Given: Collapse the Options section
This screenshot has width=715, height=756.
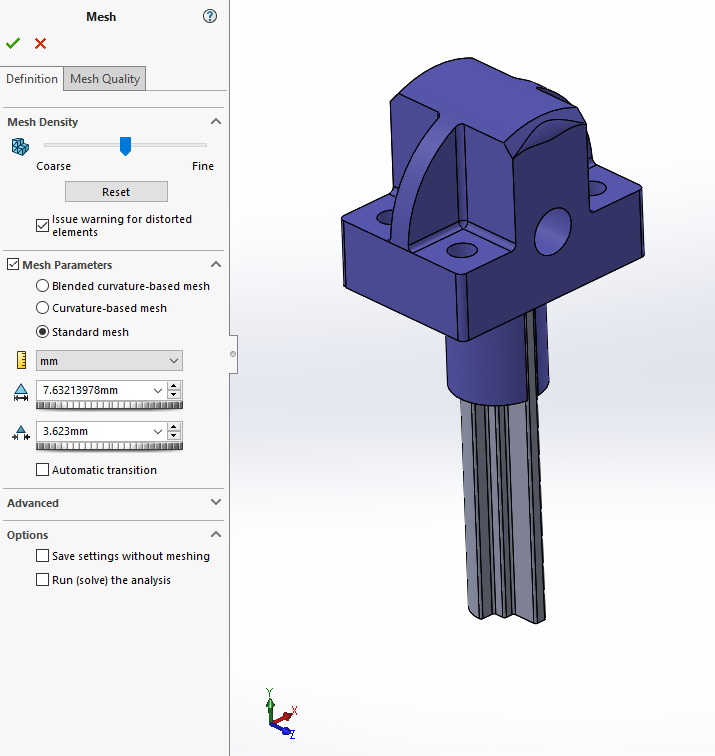Looking at the screenshot, I should click(x=216, y=535).
